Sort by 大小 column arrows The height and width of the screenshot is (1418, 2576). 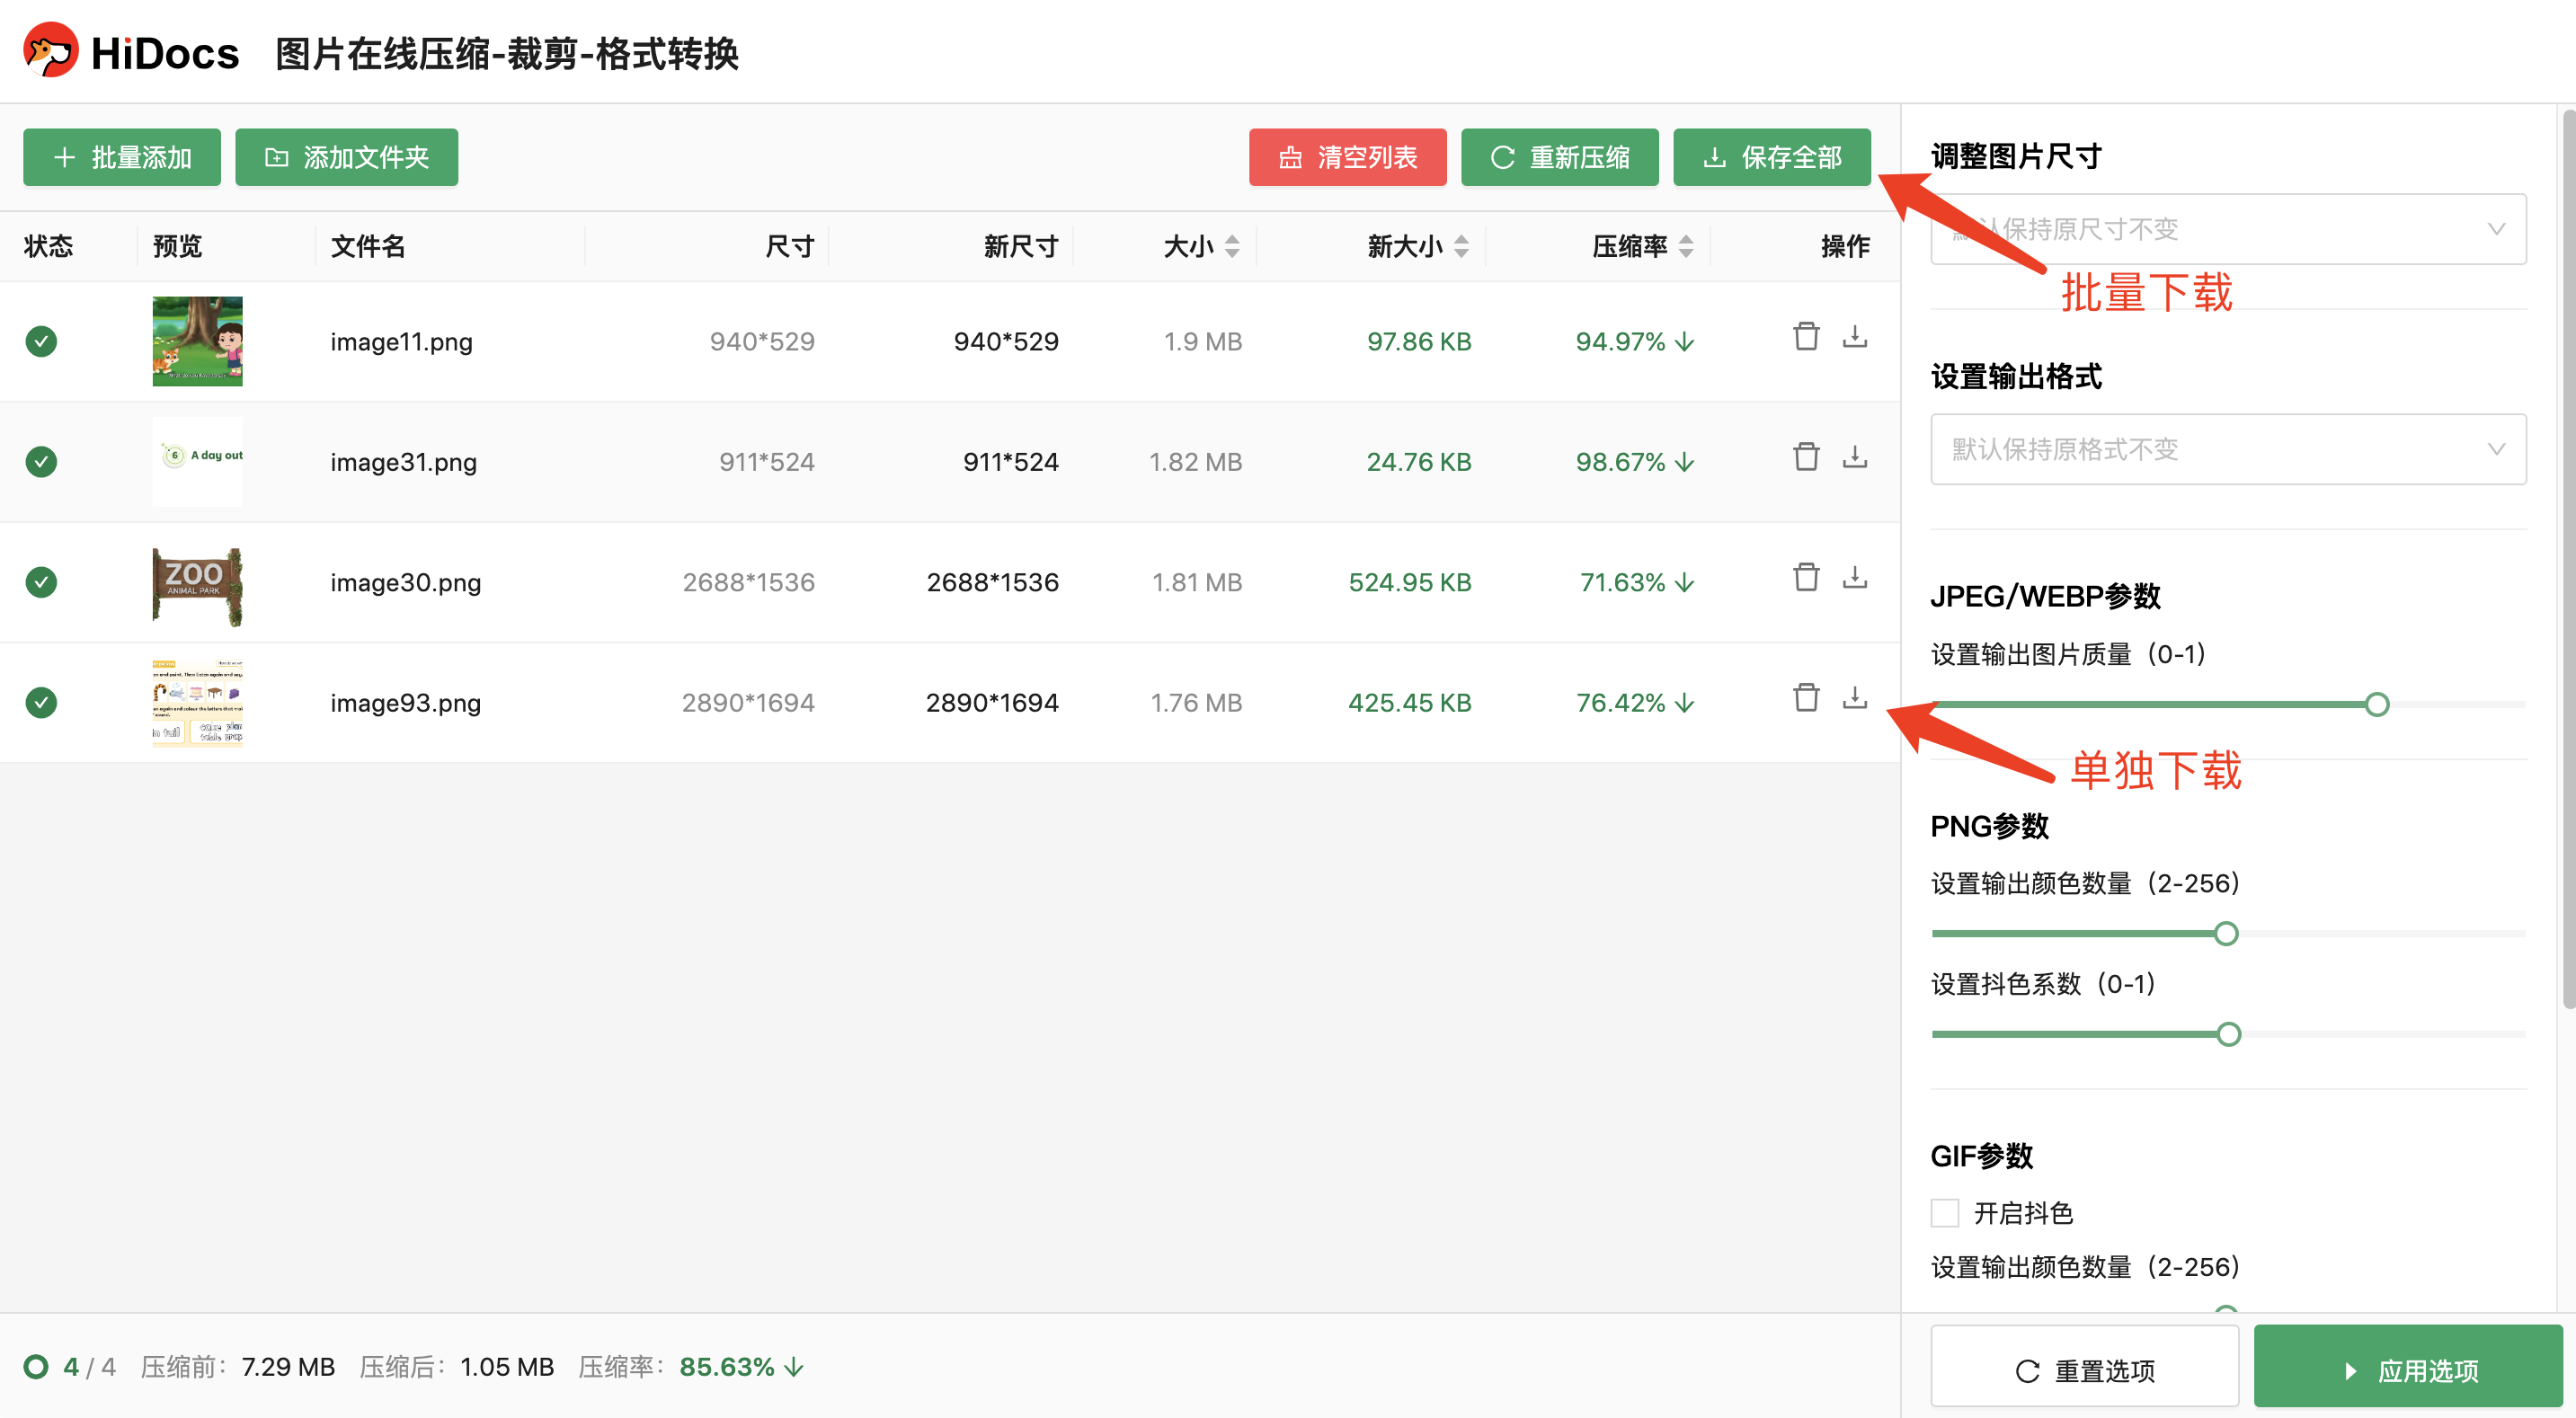coord(1232,246)
